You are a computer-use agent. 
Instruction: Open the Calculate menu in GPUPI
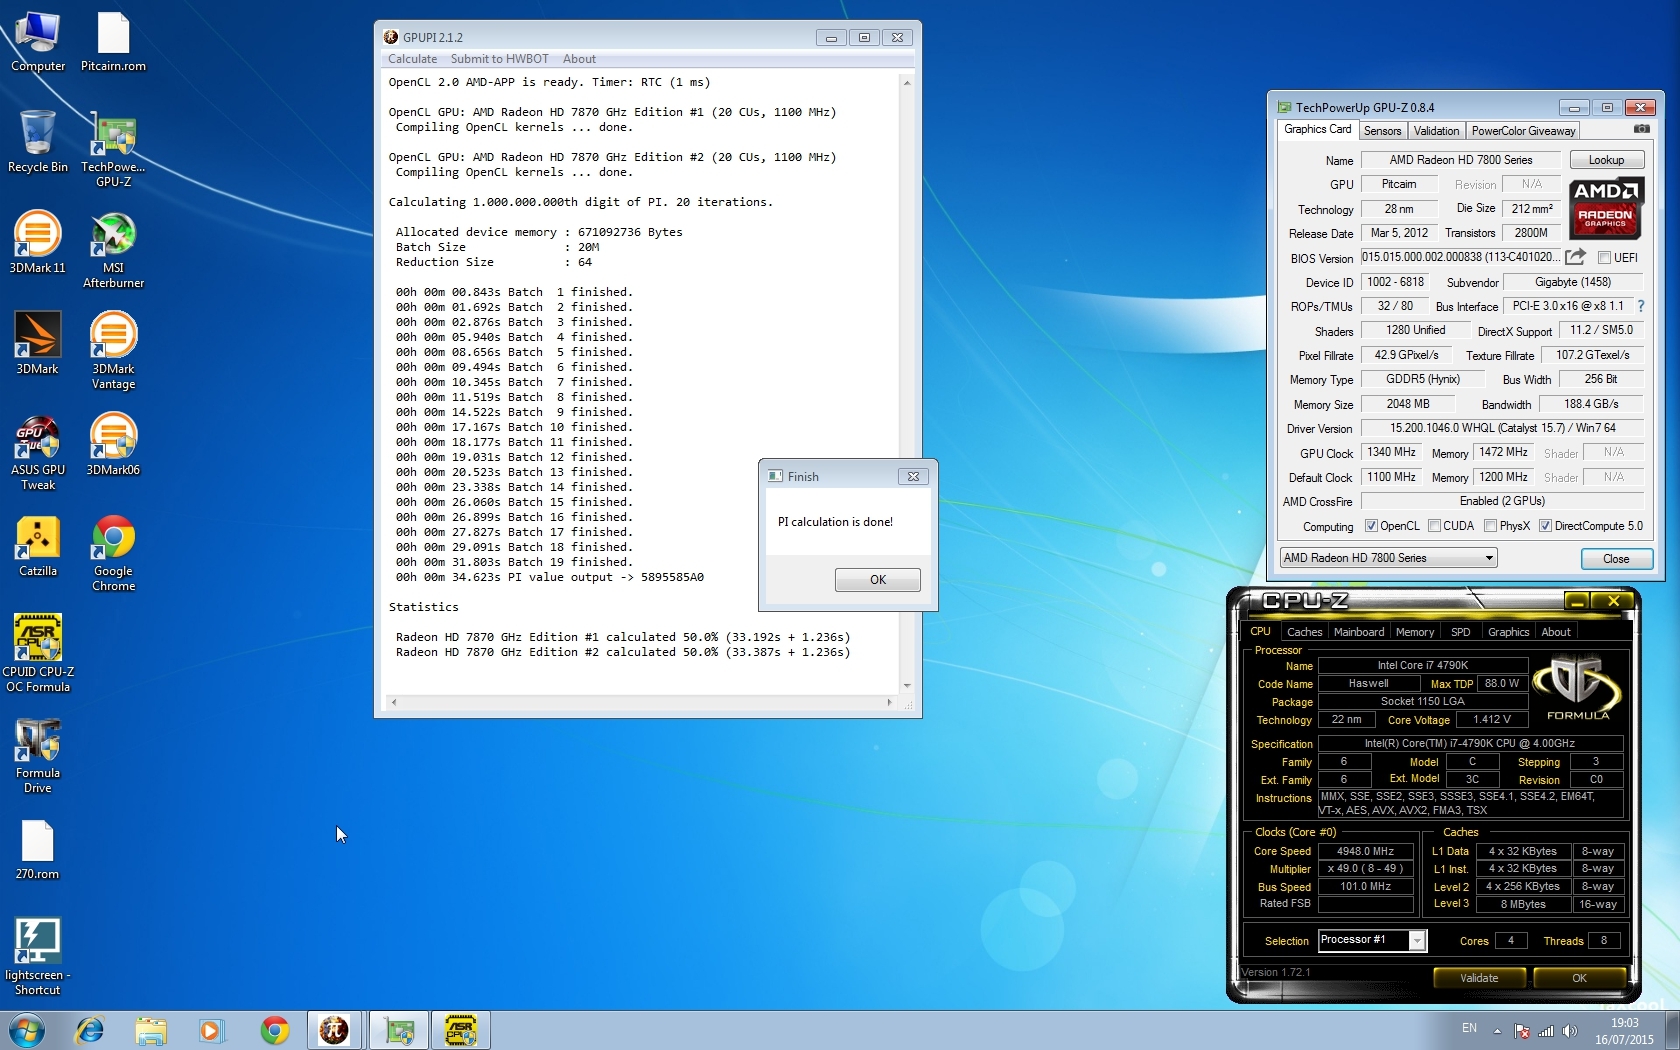pyautogui.click(x=412, y=59)
